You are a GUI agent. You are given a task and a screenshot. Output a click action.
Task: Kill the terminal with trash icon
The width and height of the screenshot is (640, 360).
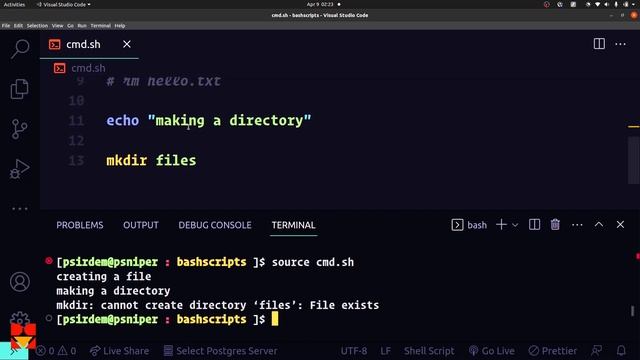point(555,224)
